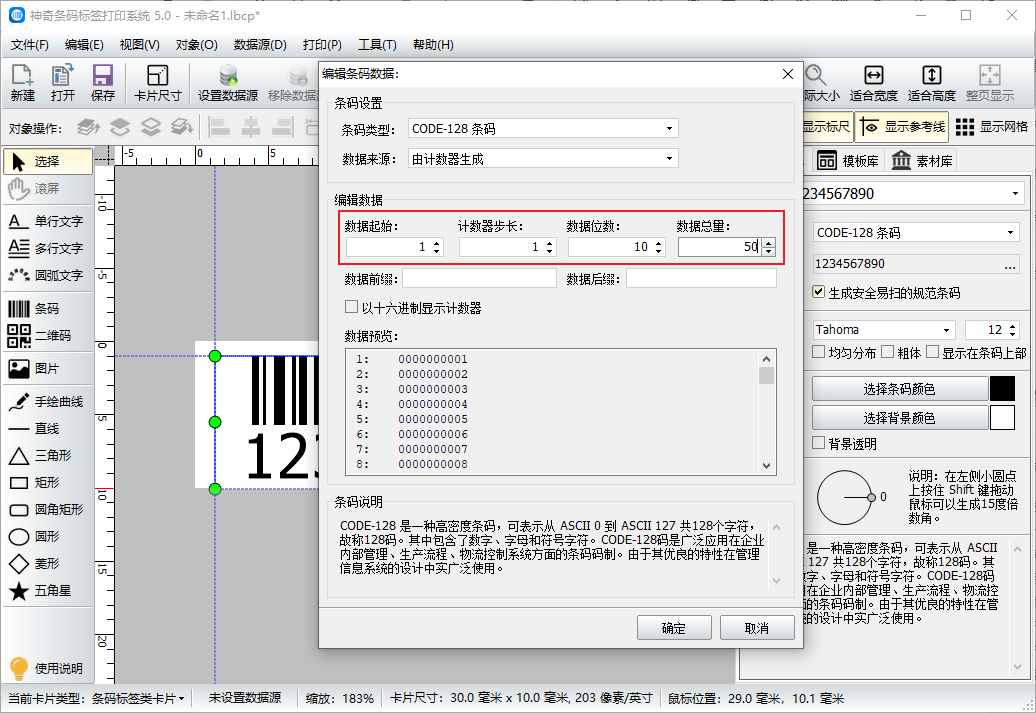The width and height of the screenshot is (1036, 713).
Task: Open Tahoma font dropdown
Action: point(884,330)
